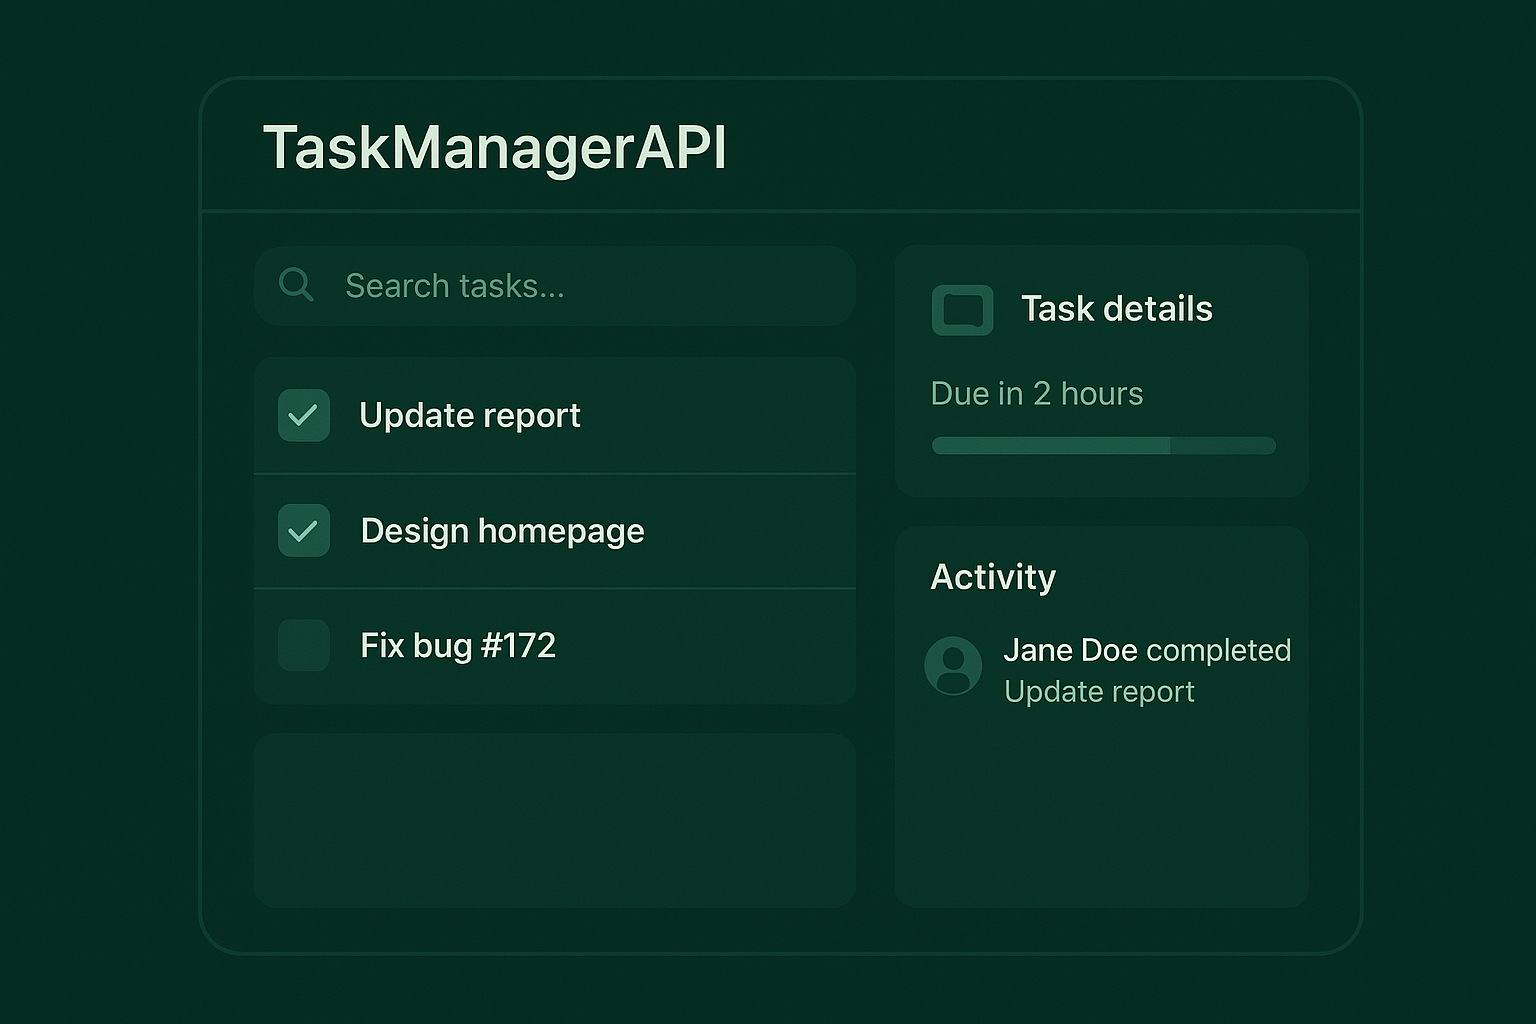Click the Jane Doe activity entry
This screenshot has height=1024, width=1536.
coord(1148,670)
